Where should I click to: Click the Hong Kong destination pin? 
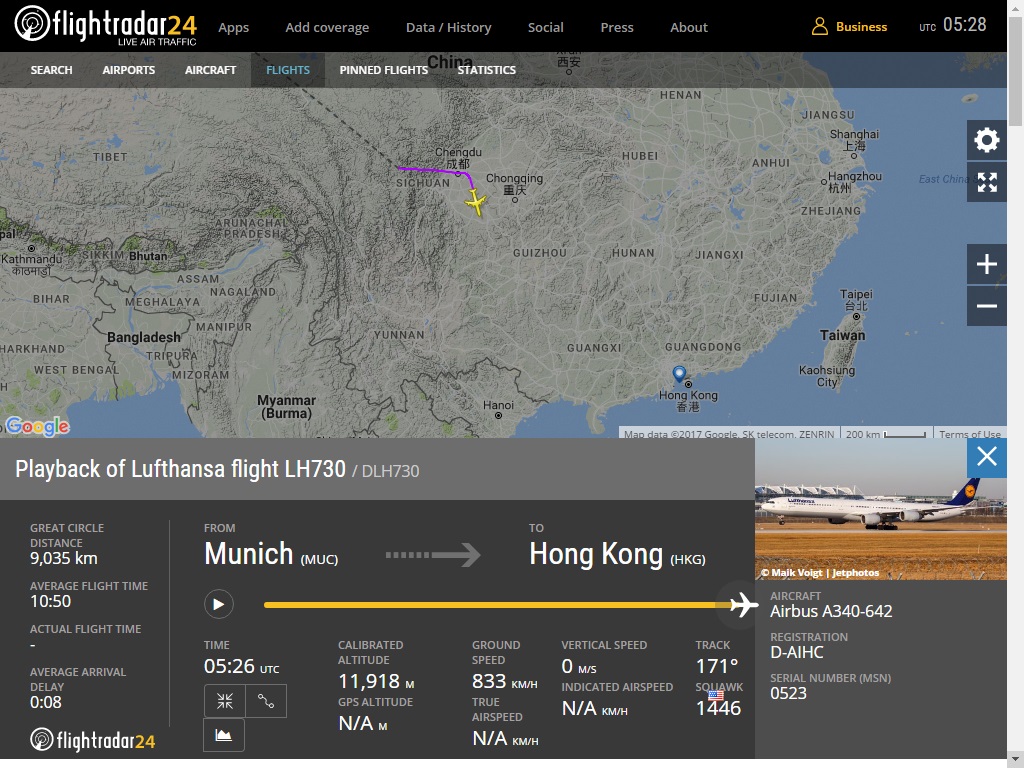point(679,375)
